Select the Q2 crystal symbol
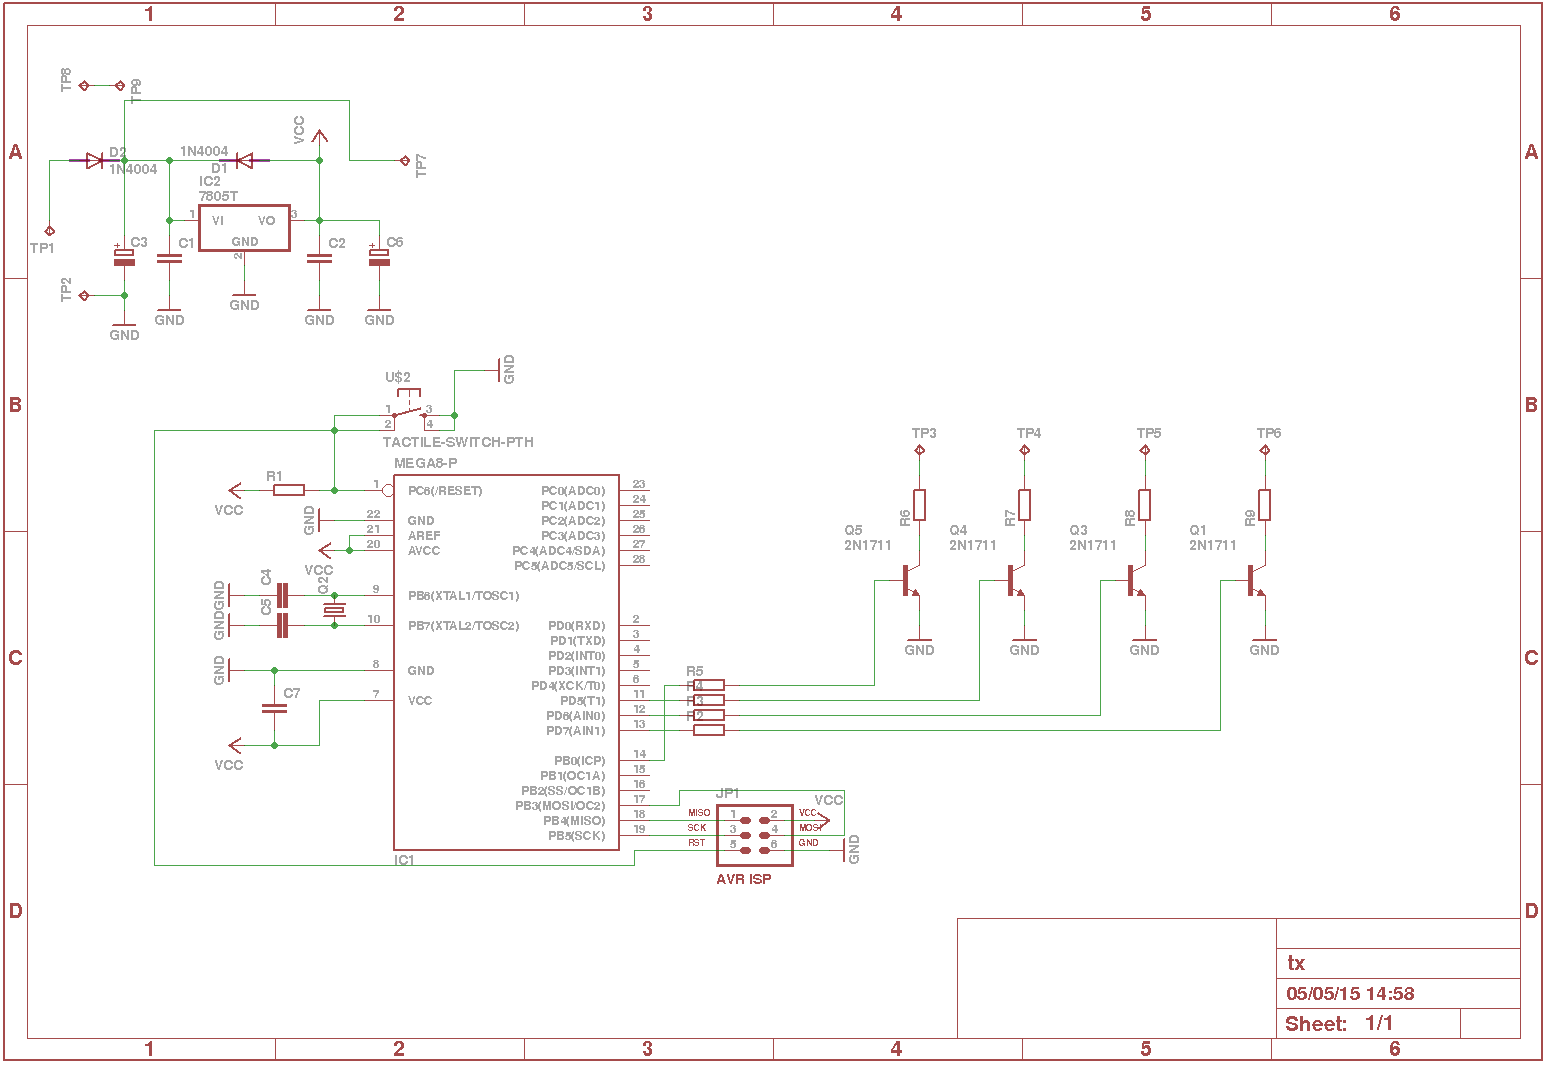The width and height of the screenshot is (1545, 1065). pos(334,611)
